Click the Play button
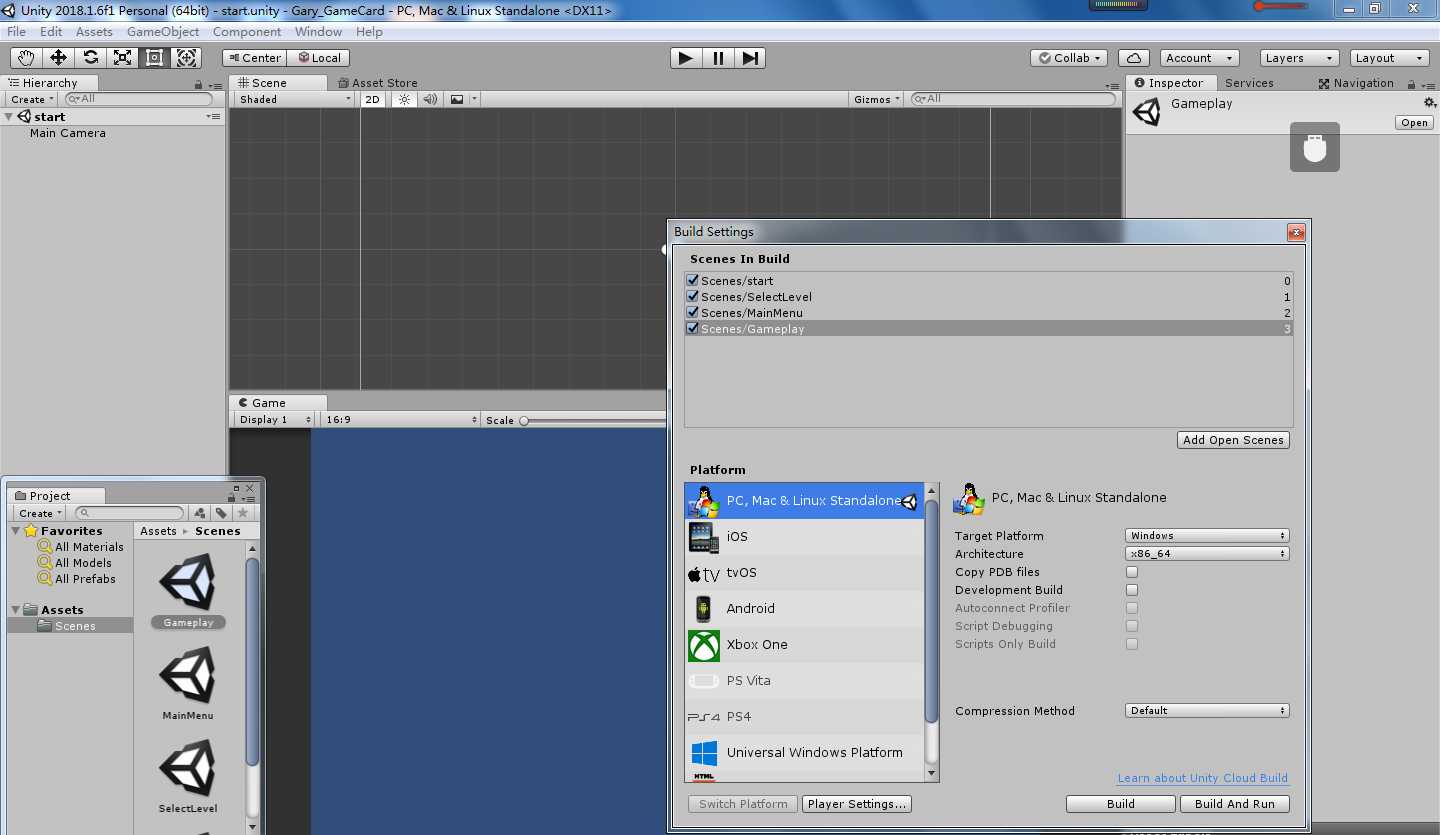The image size is (1440, 835). click(x=686, y=58)
